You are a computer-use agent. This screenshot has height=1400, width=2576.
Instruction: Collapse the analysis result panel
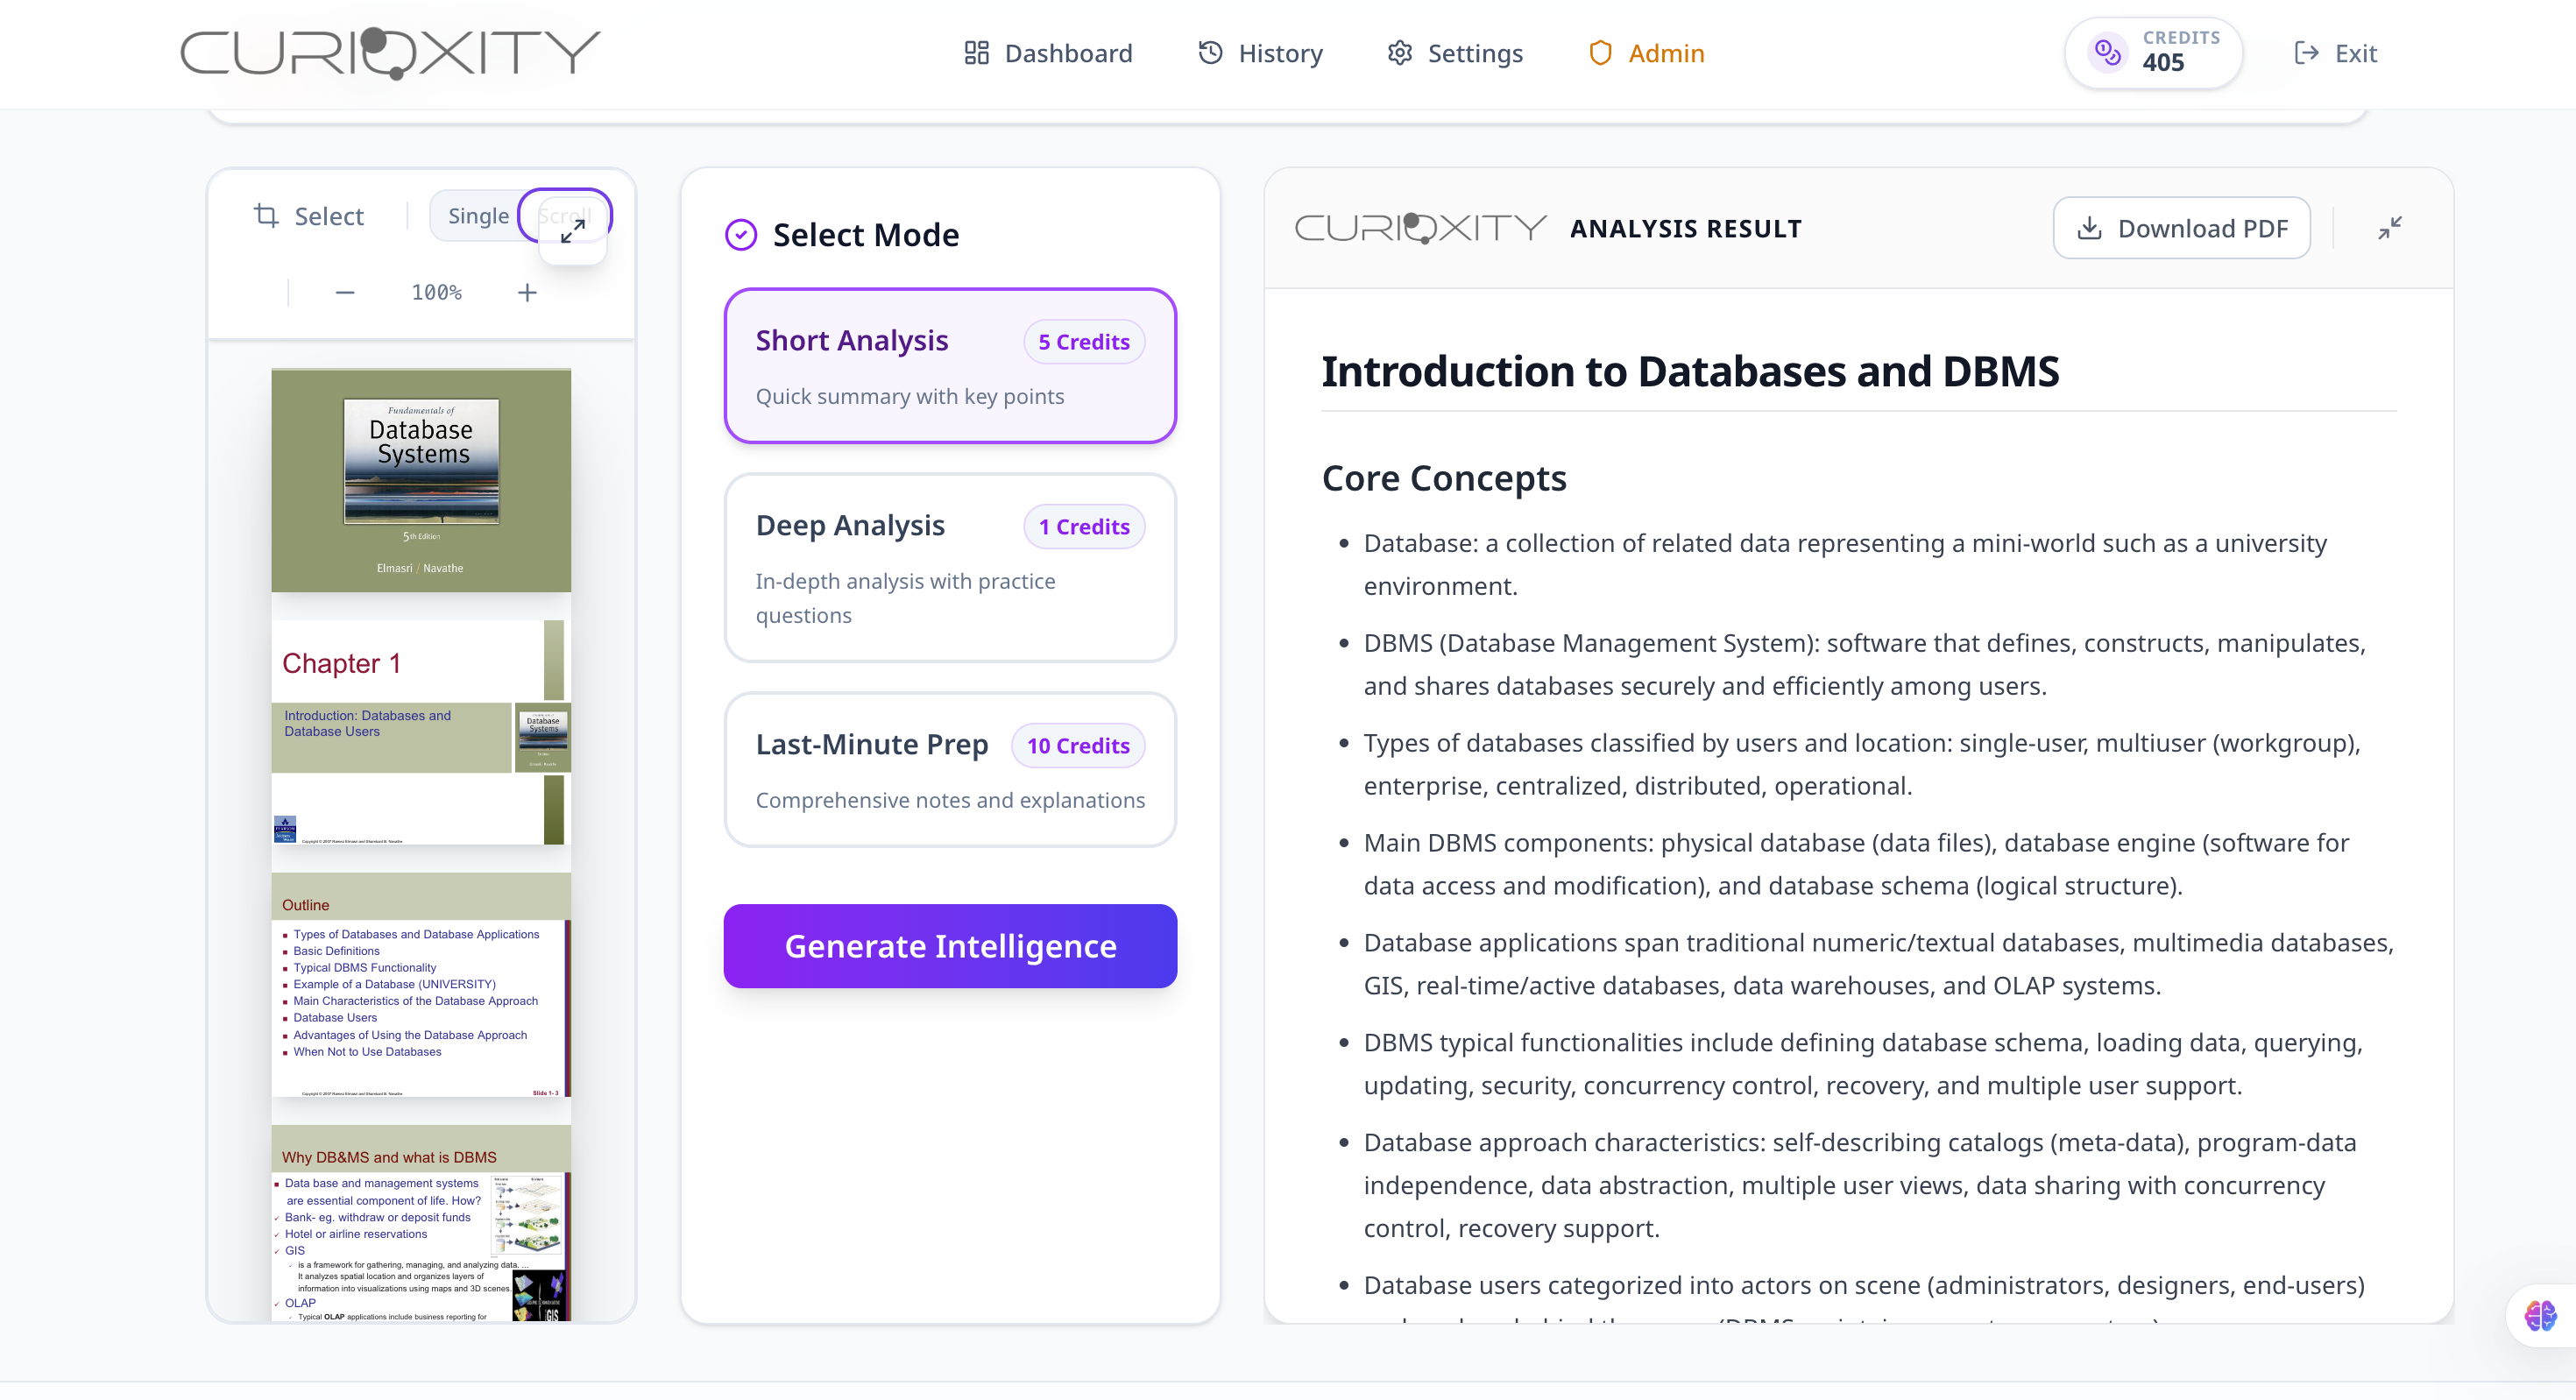click(x=2389, y=228)
